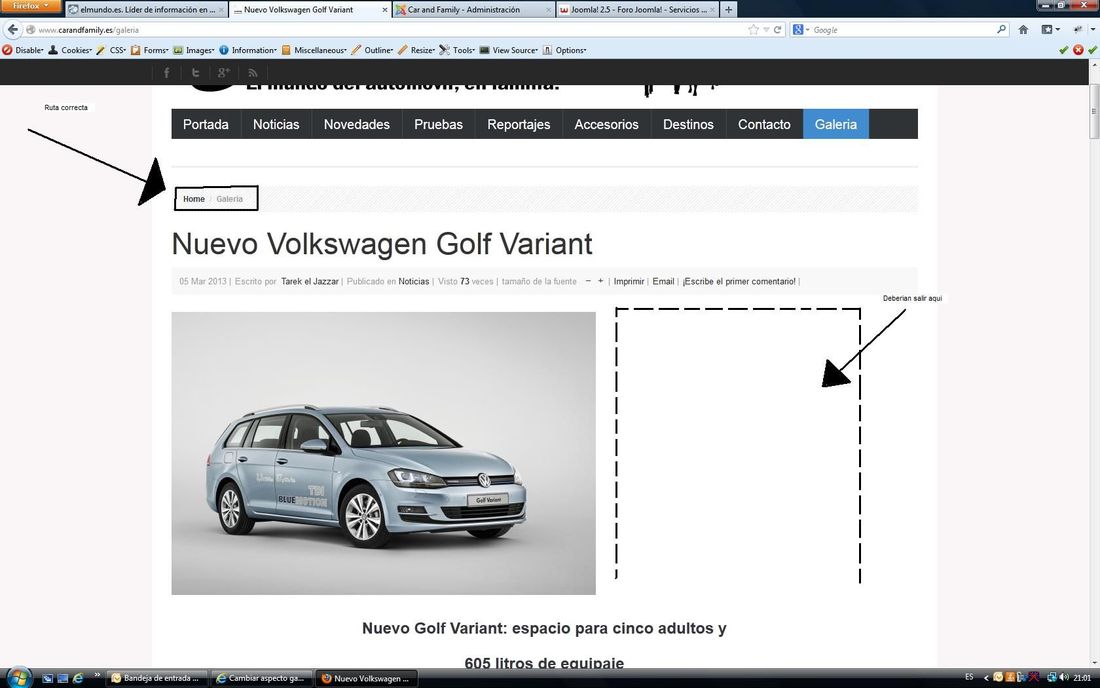Go to the browser home page icon
Viewport: 1100px width, 688px height.
[1024, 29]
